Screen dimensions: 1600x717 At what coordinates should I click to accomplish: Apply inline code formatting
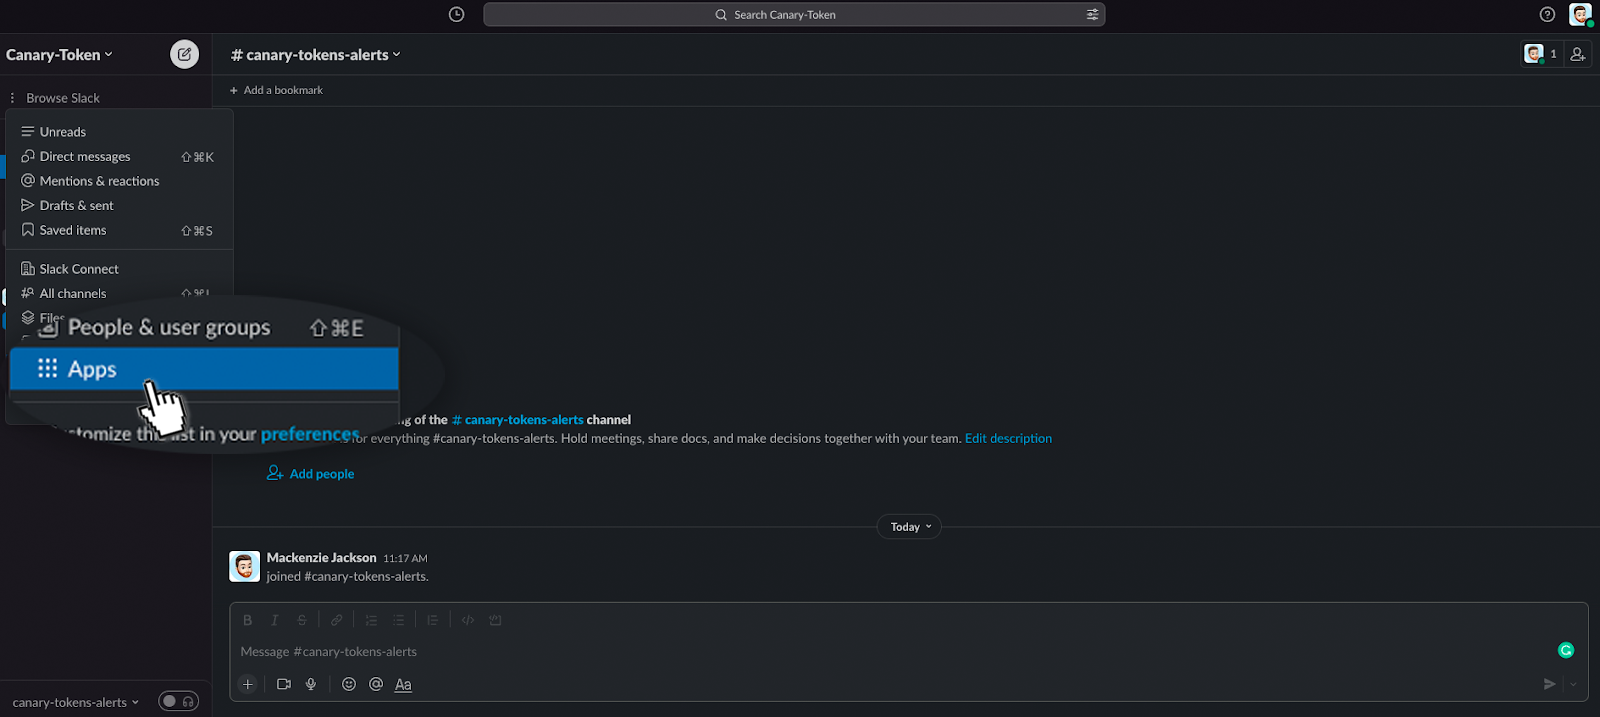[x=468, y=620]
